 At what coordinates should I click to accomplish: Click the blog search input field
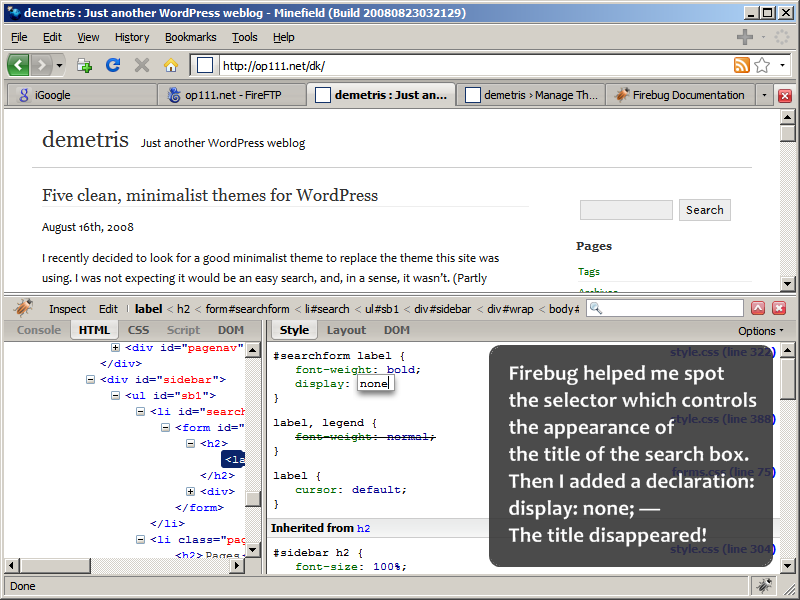[626, 210]
